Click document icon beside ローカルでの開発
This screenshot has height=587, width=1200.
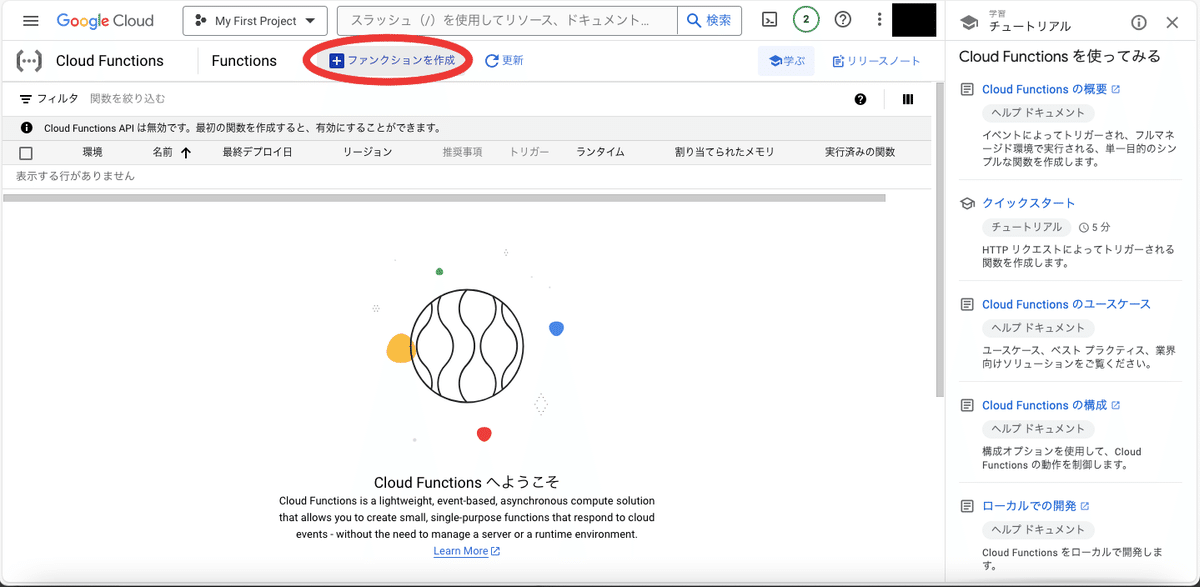967,506
